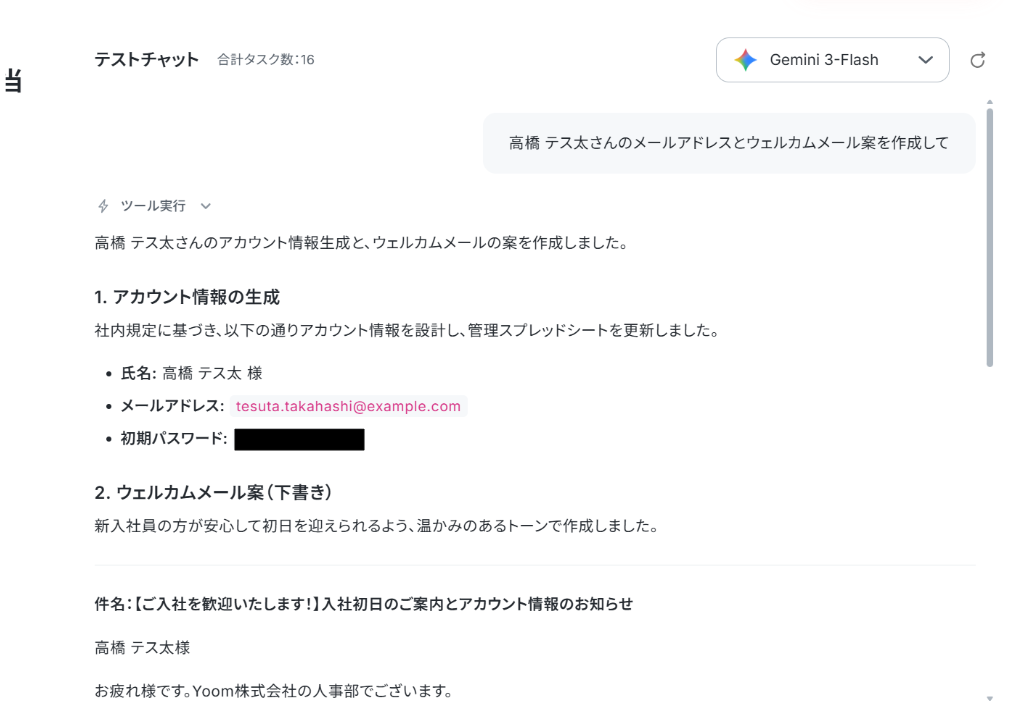This screenshot has width=1023, height=716.
Task: Click the partially visible 当 heading at left edge
Action: (x=13, y=81)
